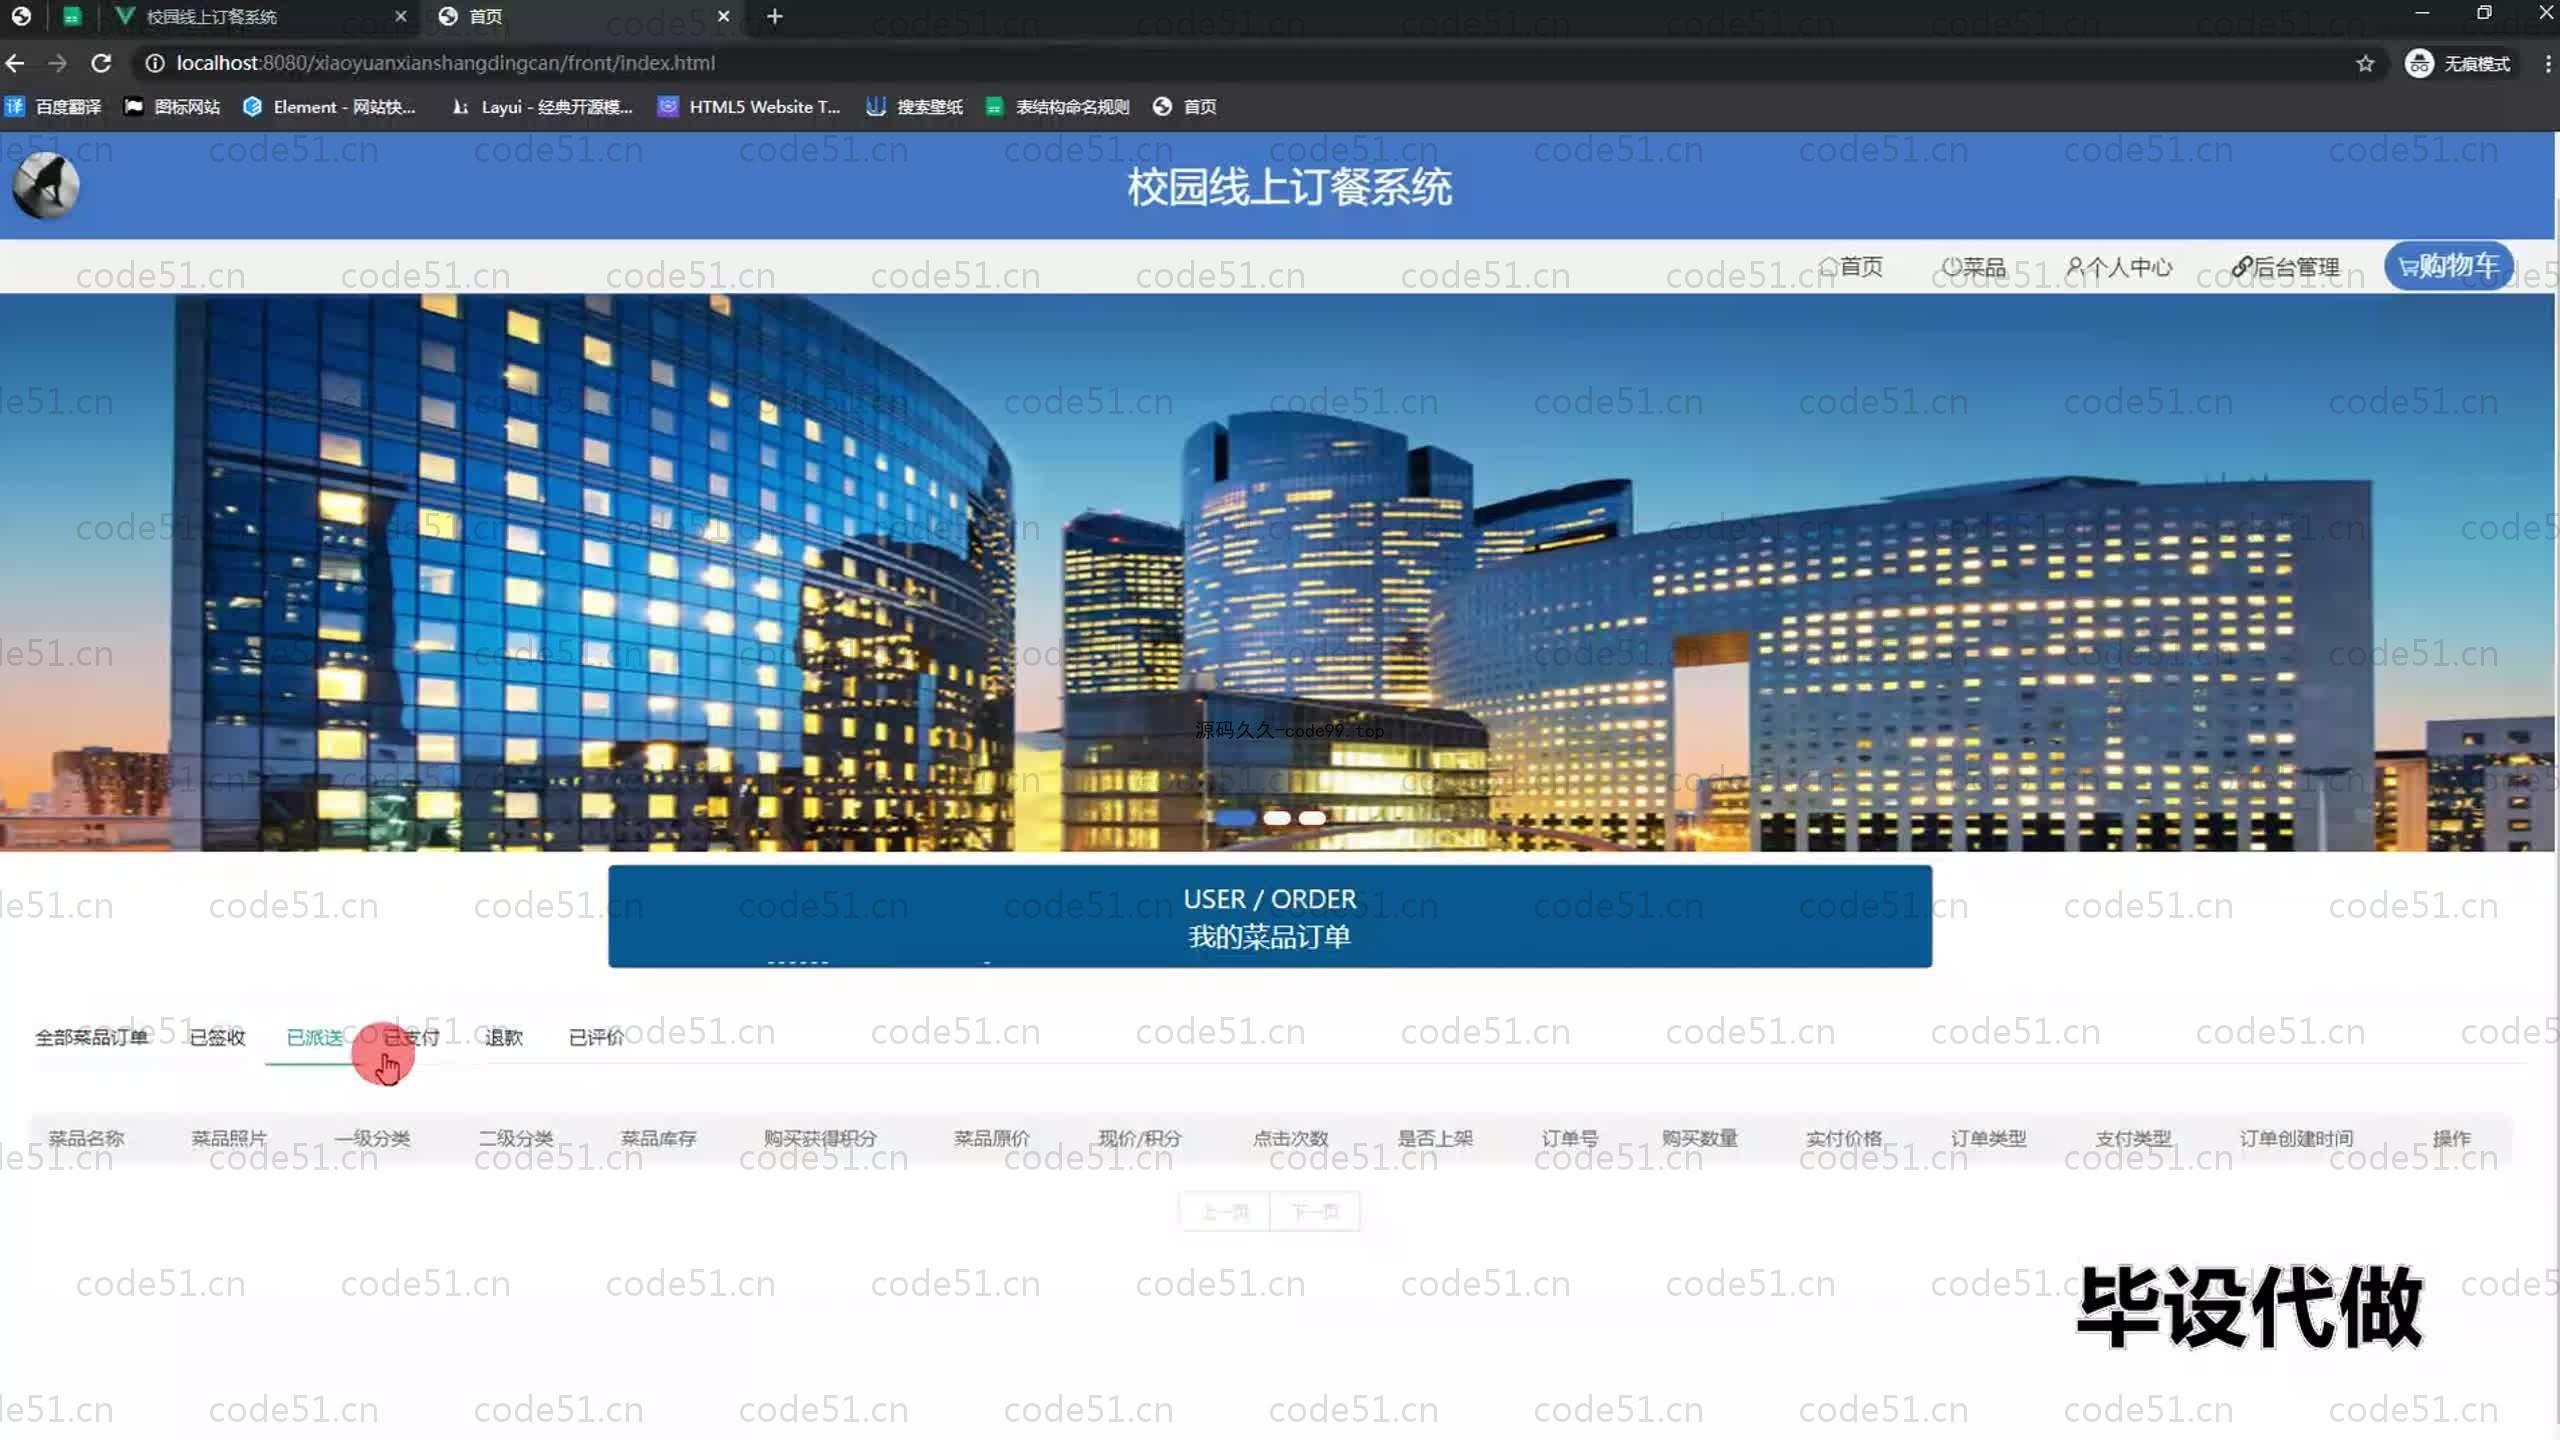The image size is (2560, 1440).
Task: Show the 退款 orders tab
Action: pyautogui.click(x=504, y=1038)
